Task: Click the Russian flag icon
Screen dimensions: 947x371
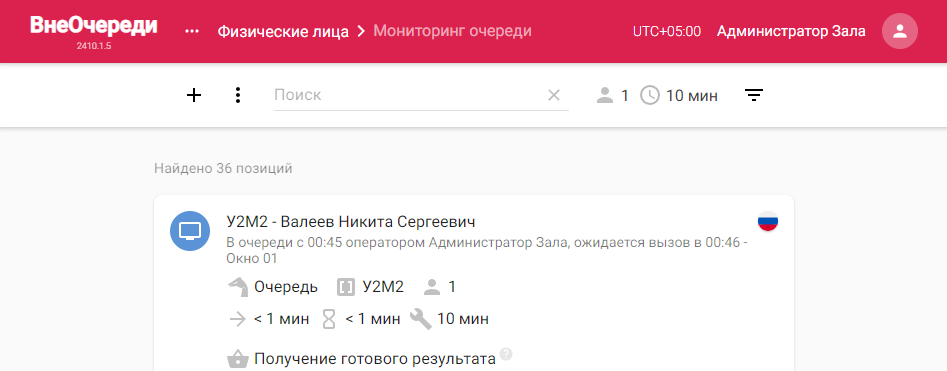Action: (768, 222)
